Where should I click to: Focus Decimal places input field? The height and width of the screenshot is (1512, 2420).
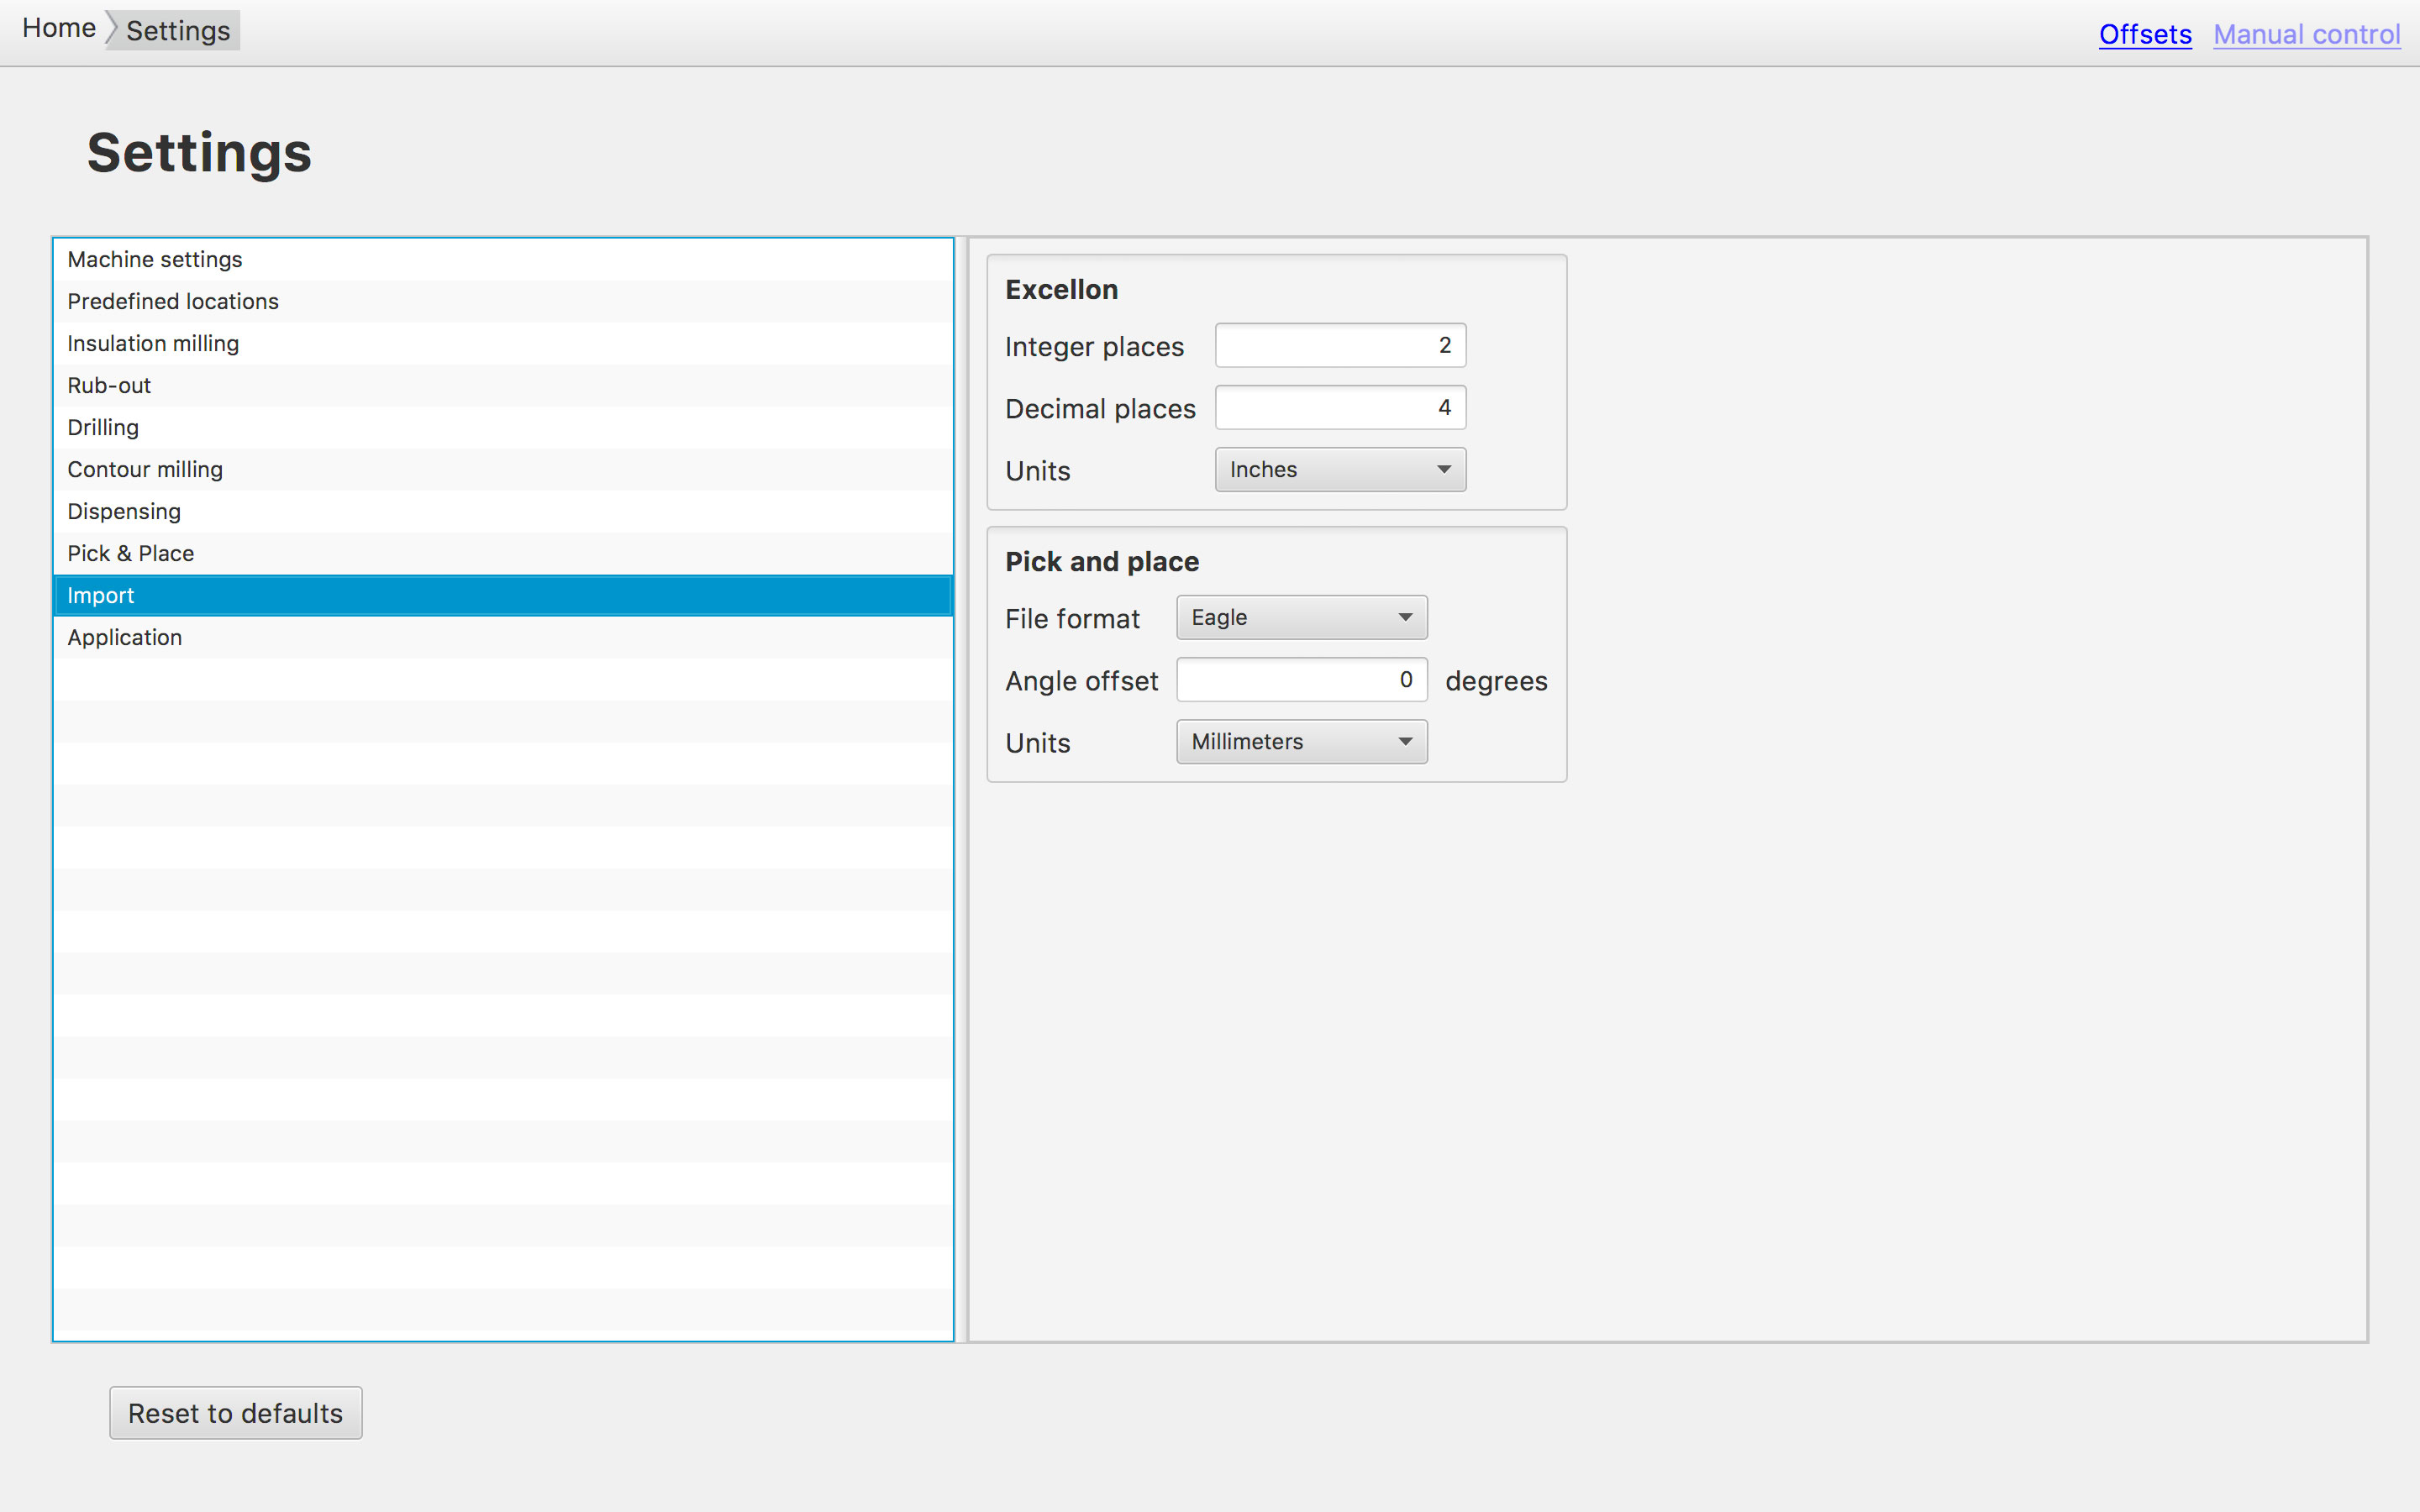pyautogui.click(x=1340, y=407)
